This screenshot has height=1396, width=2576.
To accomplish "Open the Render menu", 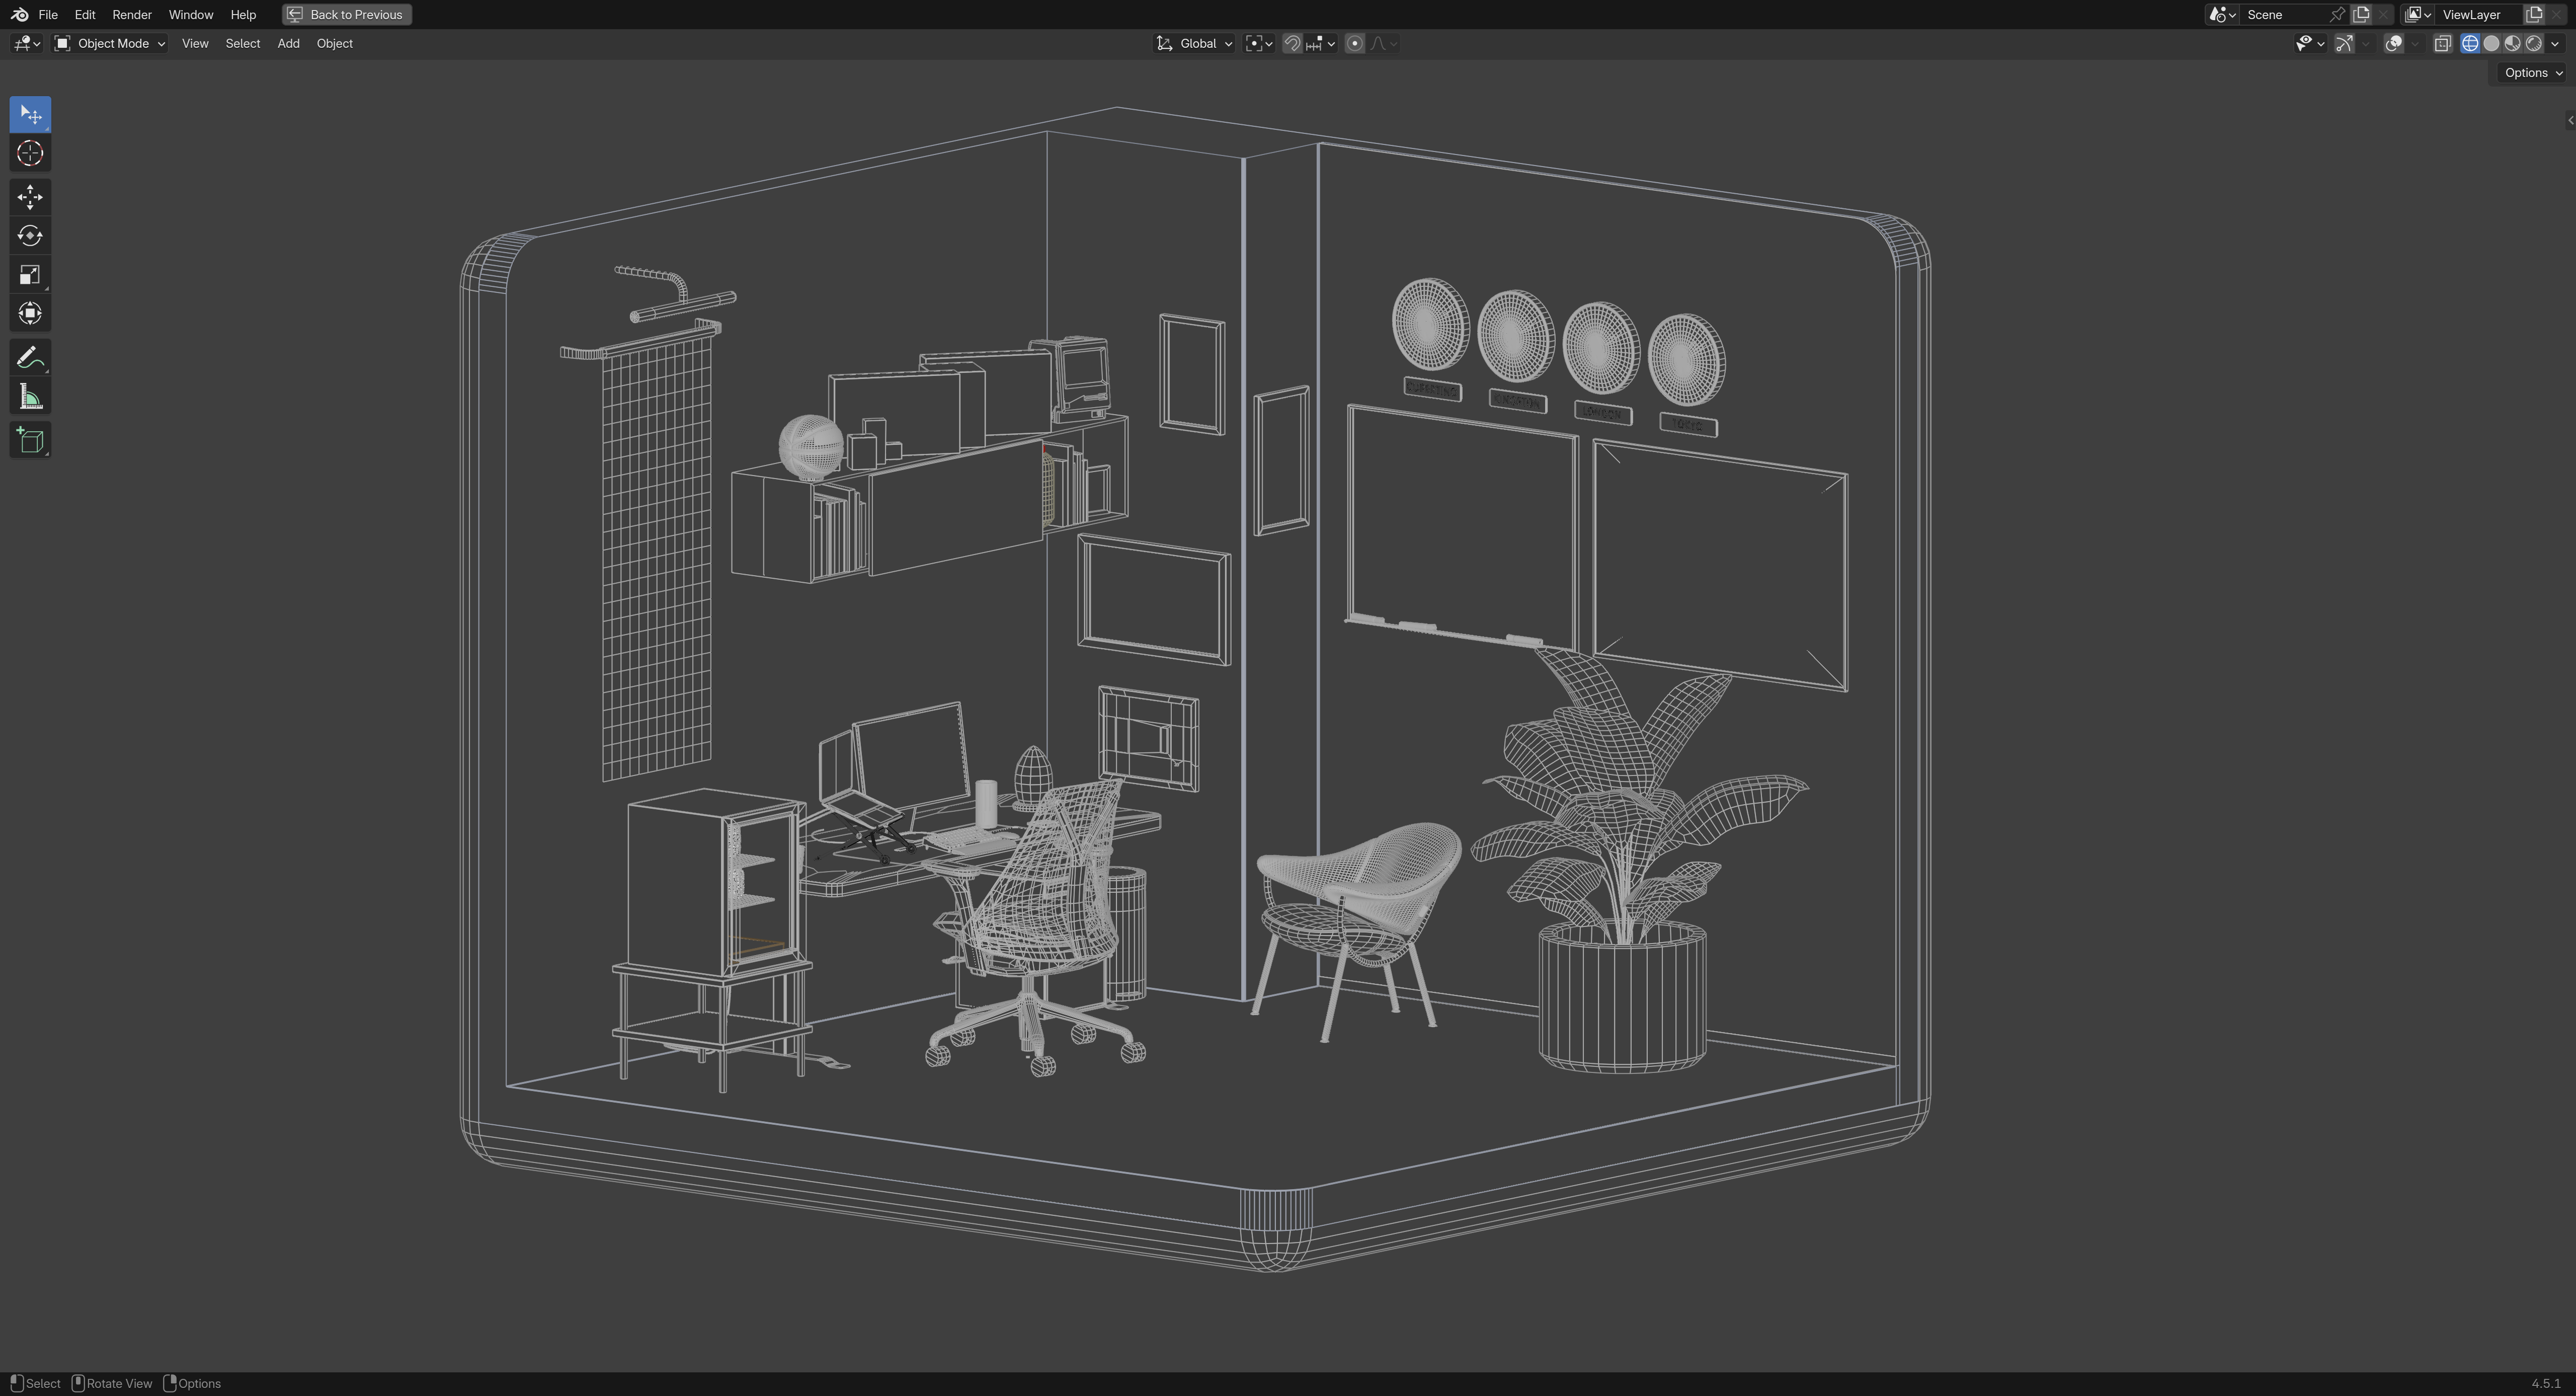I will point(132,15).
